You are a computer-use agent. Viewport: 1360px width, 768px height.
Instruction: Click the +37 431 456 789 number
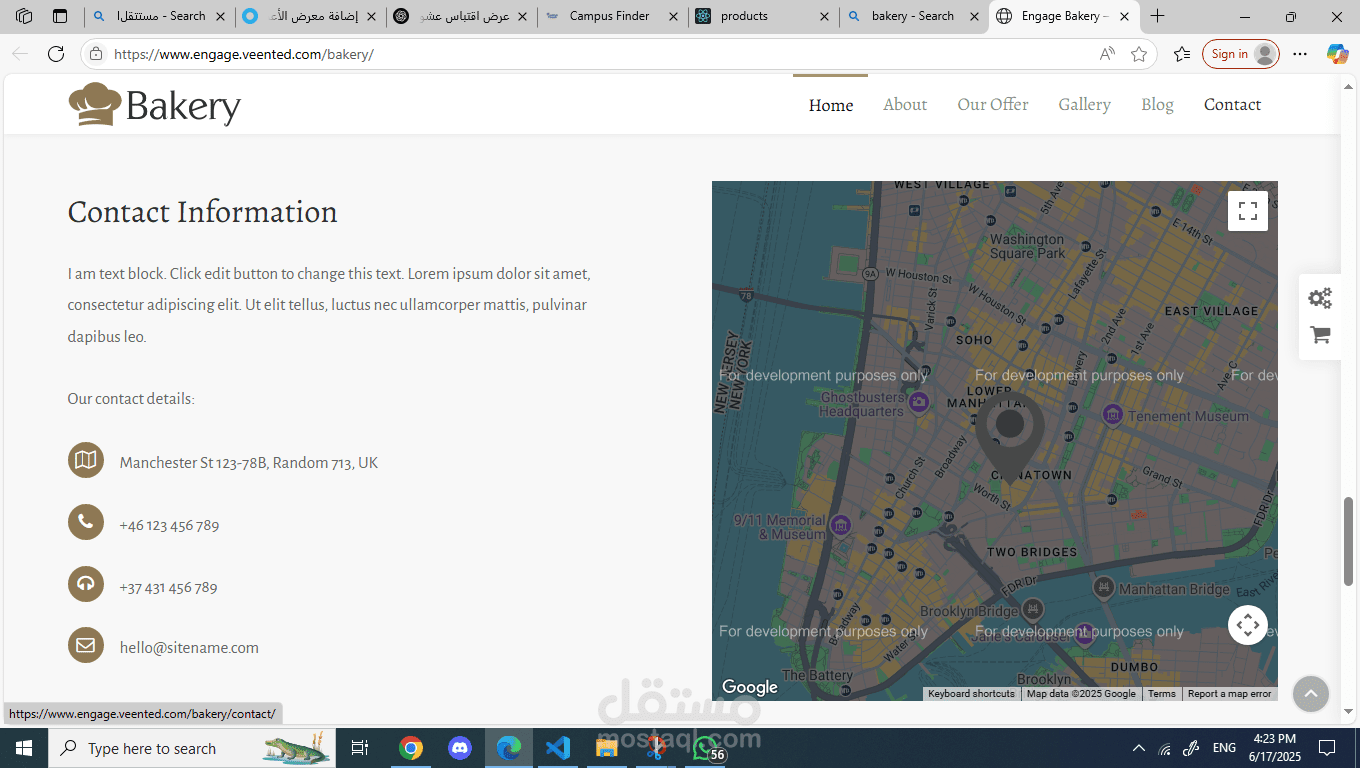click(x=168, y=587)
